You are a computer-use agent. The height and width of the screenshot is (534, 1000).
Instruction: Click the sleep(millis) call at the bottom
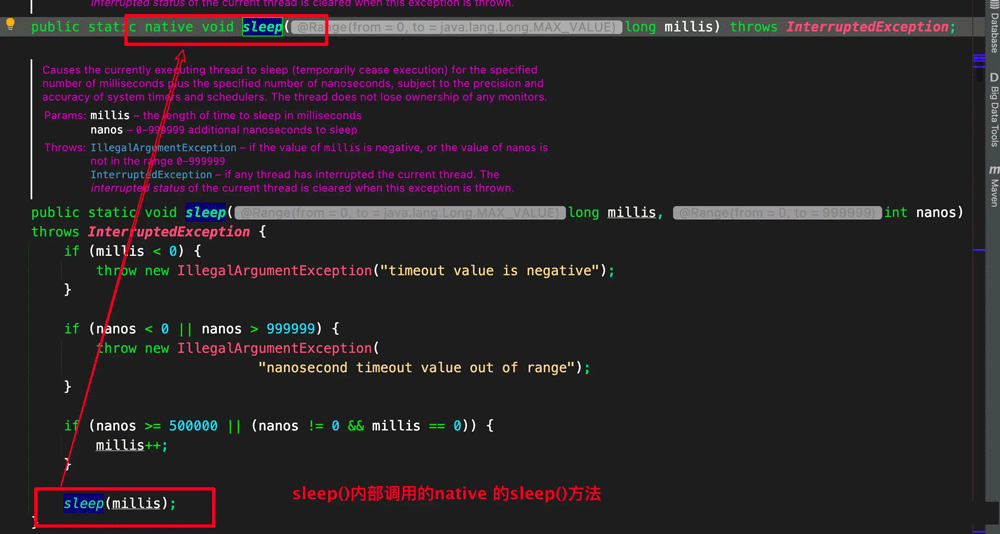[119, 503]
